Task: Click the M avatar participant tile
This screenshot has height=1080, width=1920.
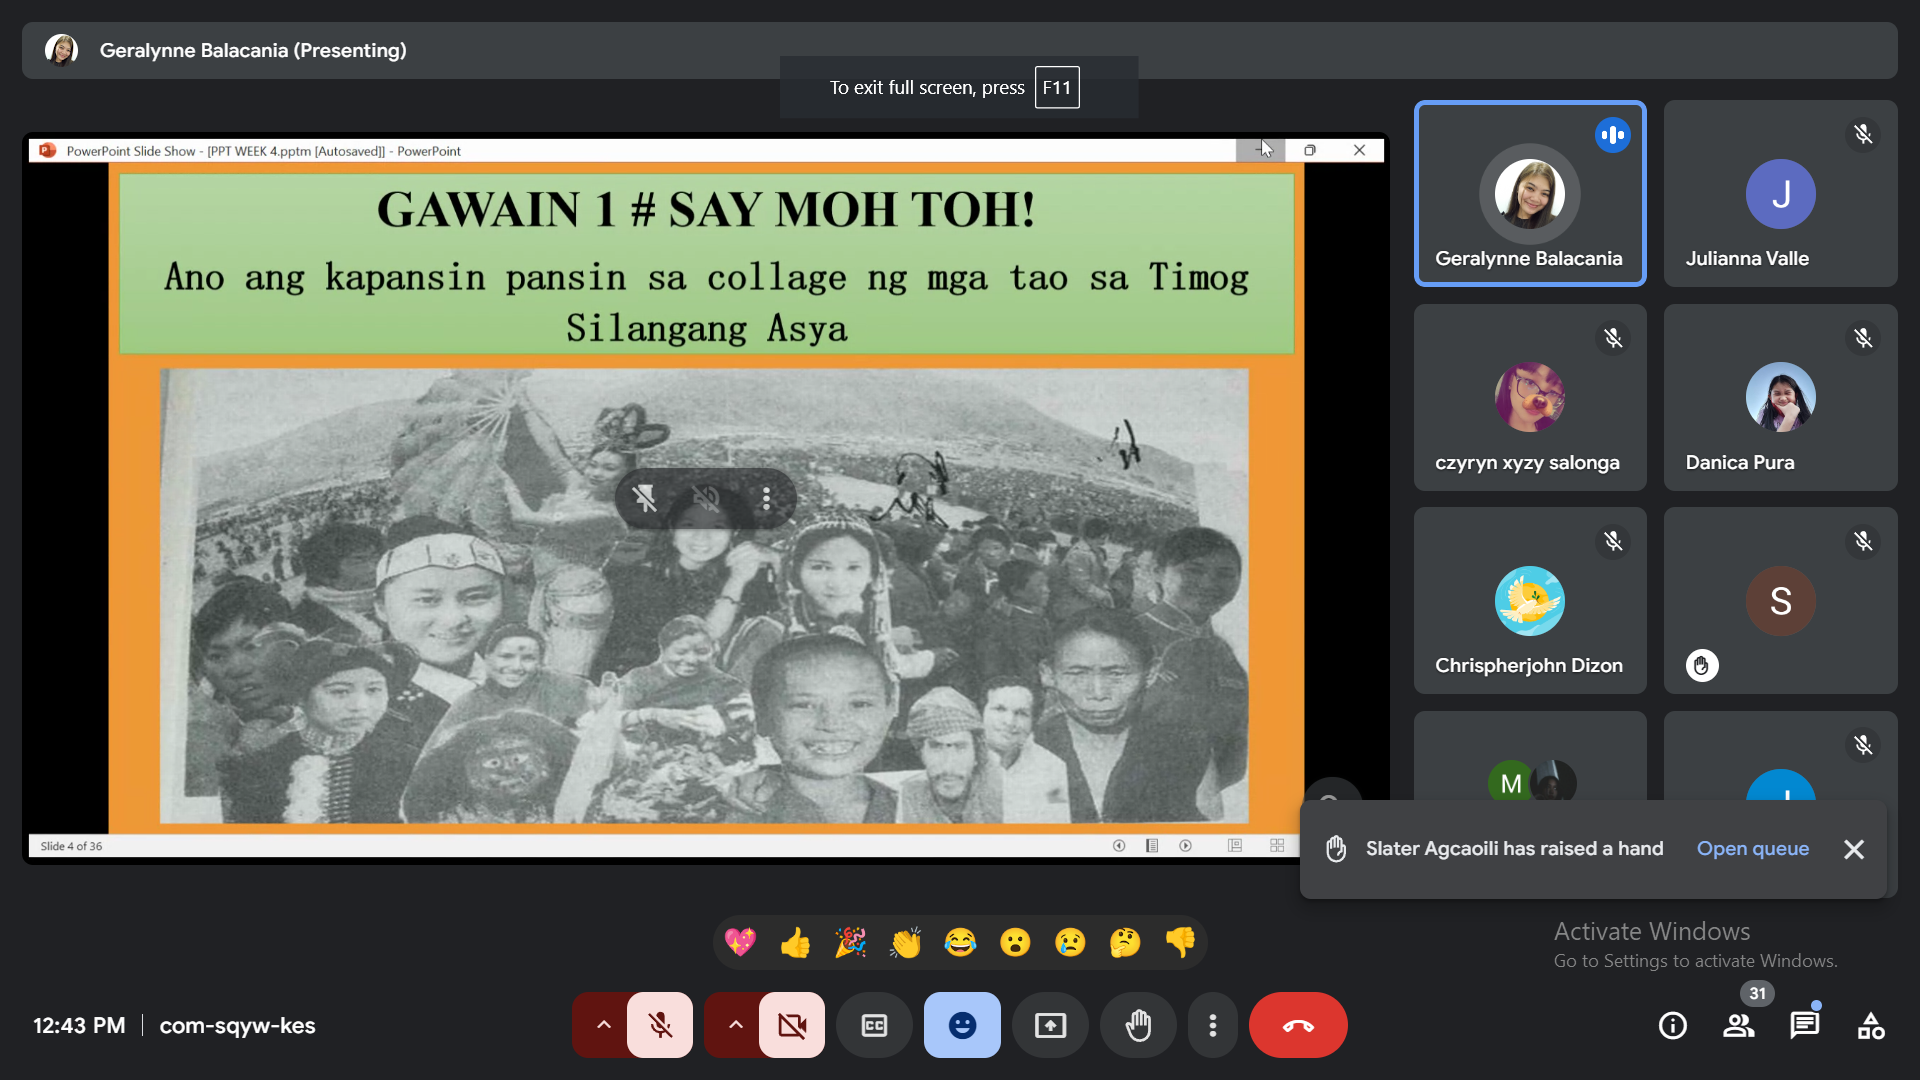Action: (x=1529, y=756)
